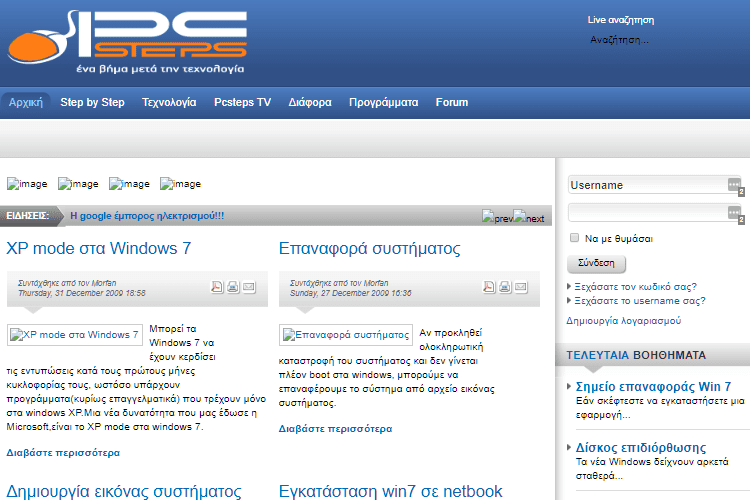Click password manager icon in password field
Image resolution: width=750 pixels, height=500 pixels.
point(734,212)
